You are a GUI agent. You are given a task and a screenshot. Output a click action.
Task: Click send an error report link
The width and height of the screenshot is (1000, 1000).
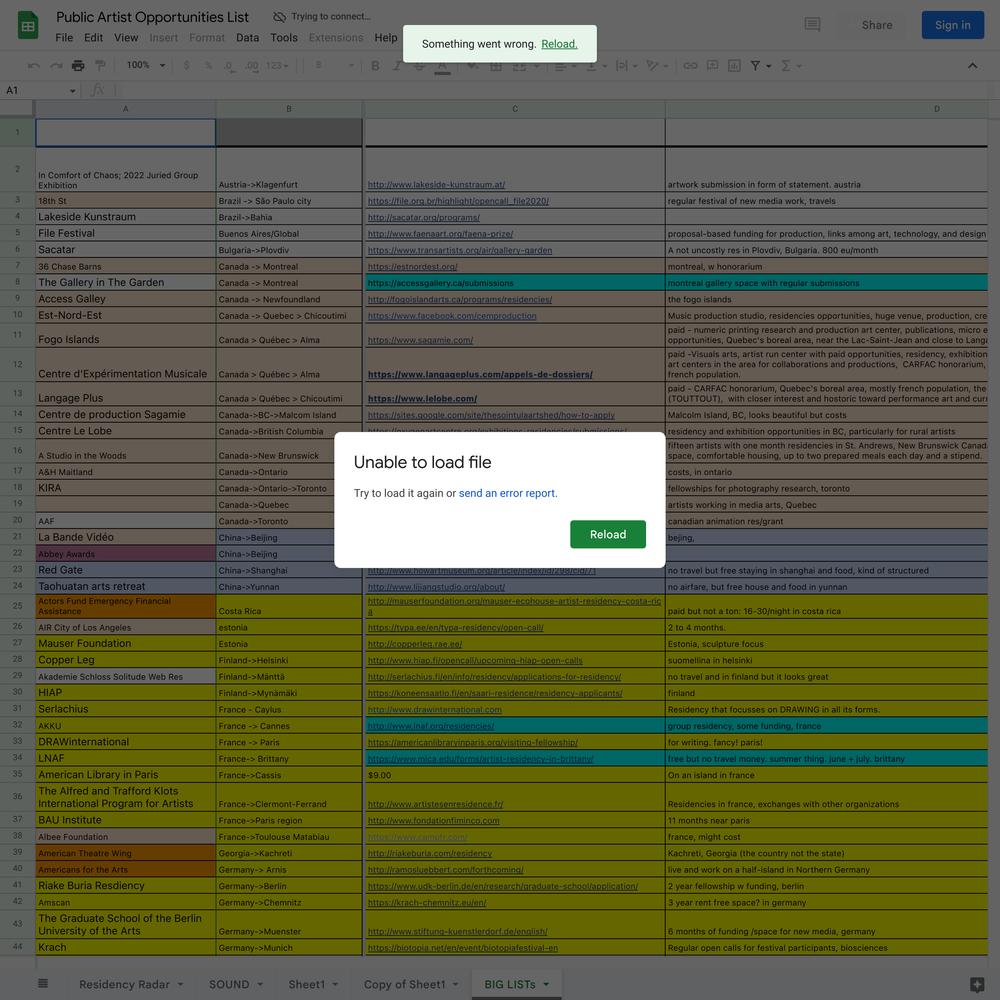click(x=507, y=493)
